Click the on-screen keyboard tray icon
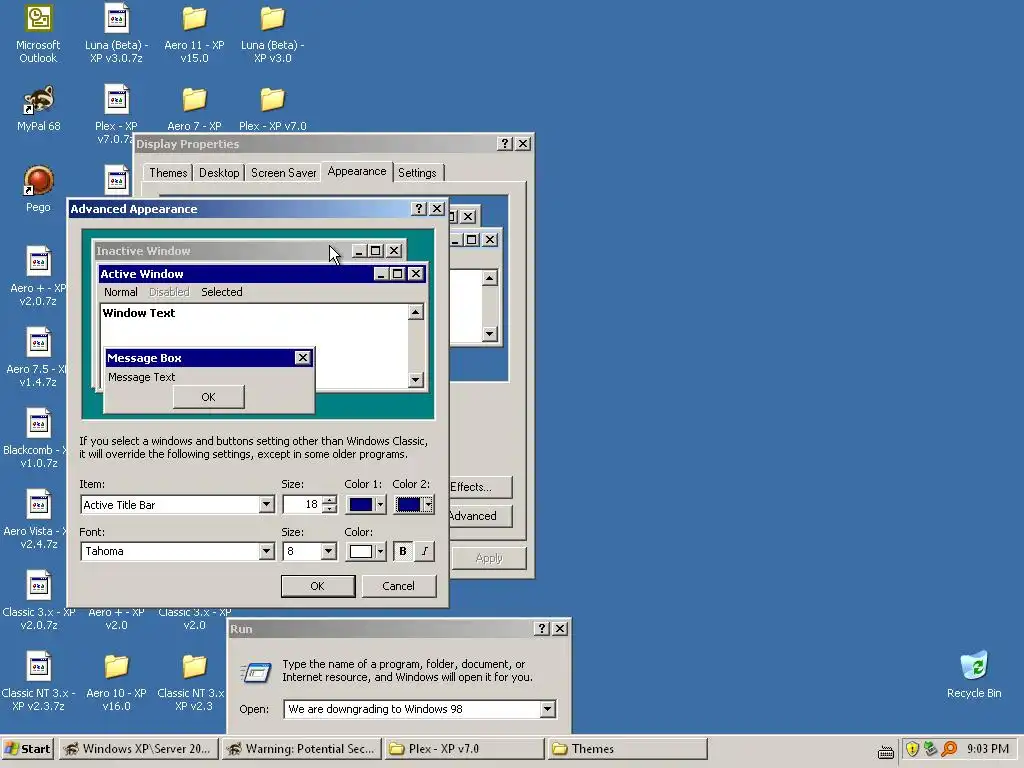1024x768 pixels. pyautogui.click(x=886, y=752)
